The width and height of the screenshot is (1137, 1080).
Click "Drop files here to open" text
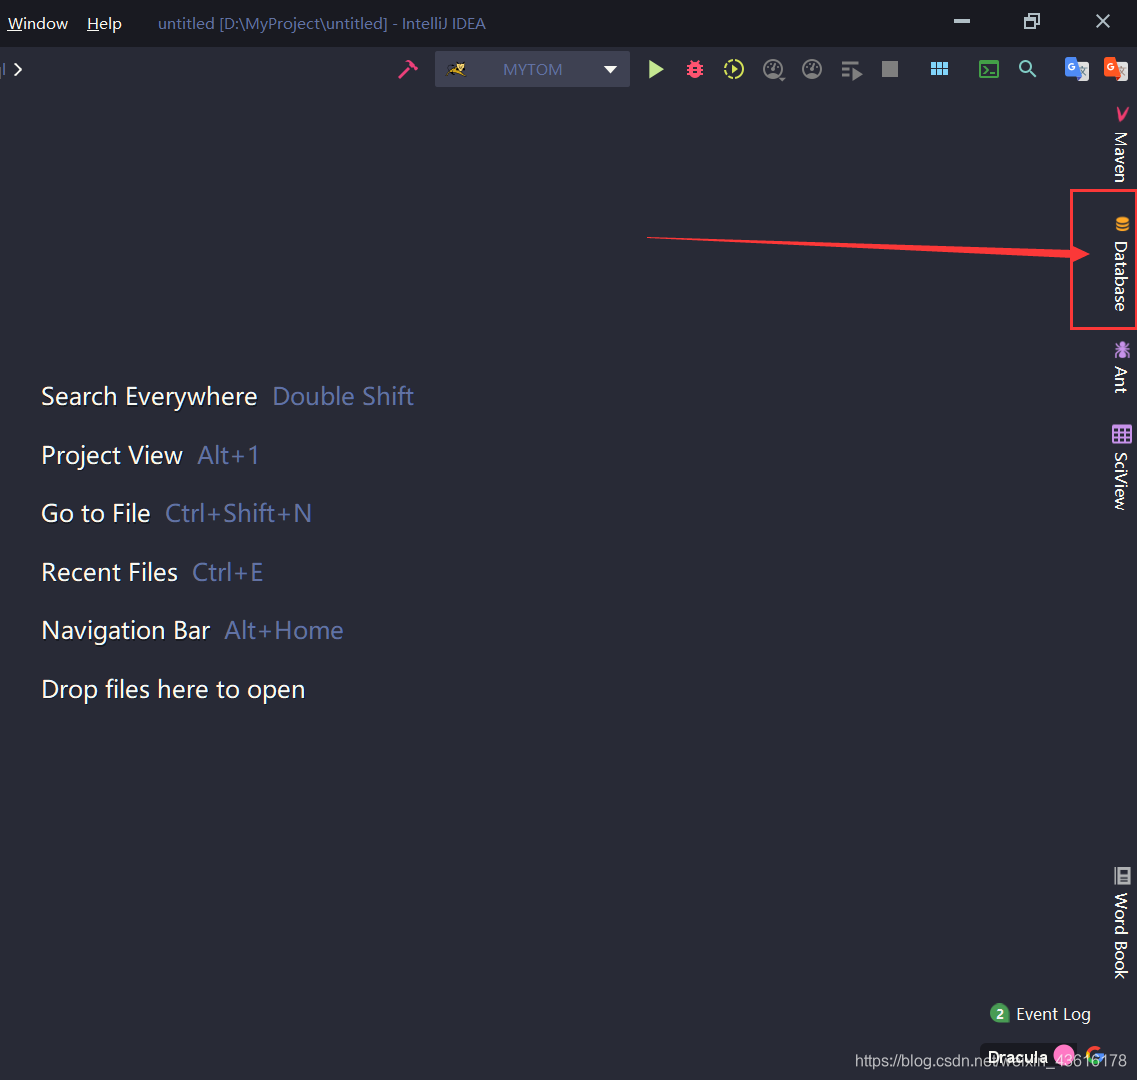click(173, 690)
